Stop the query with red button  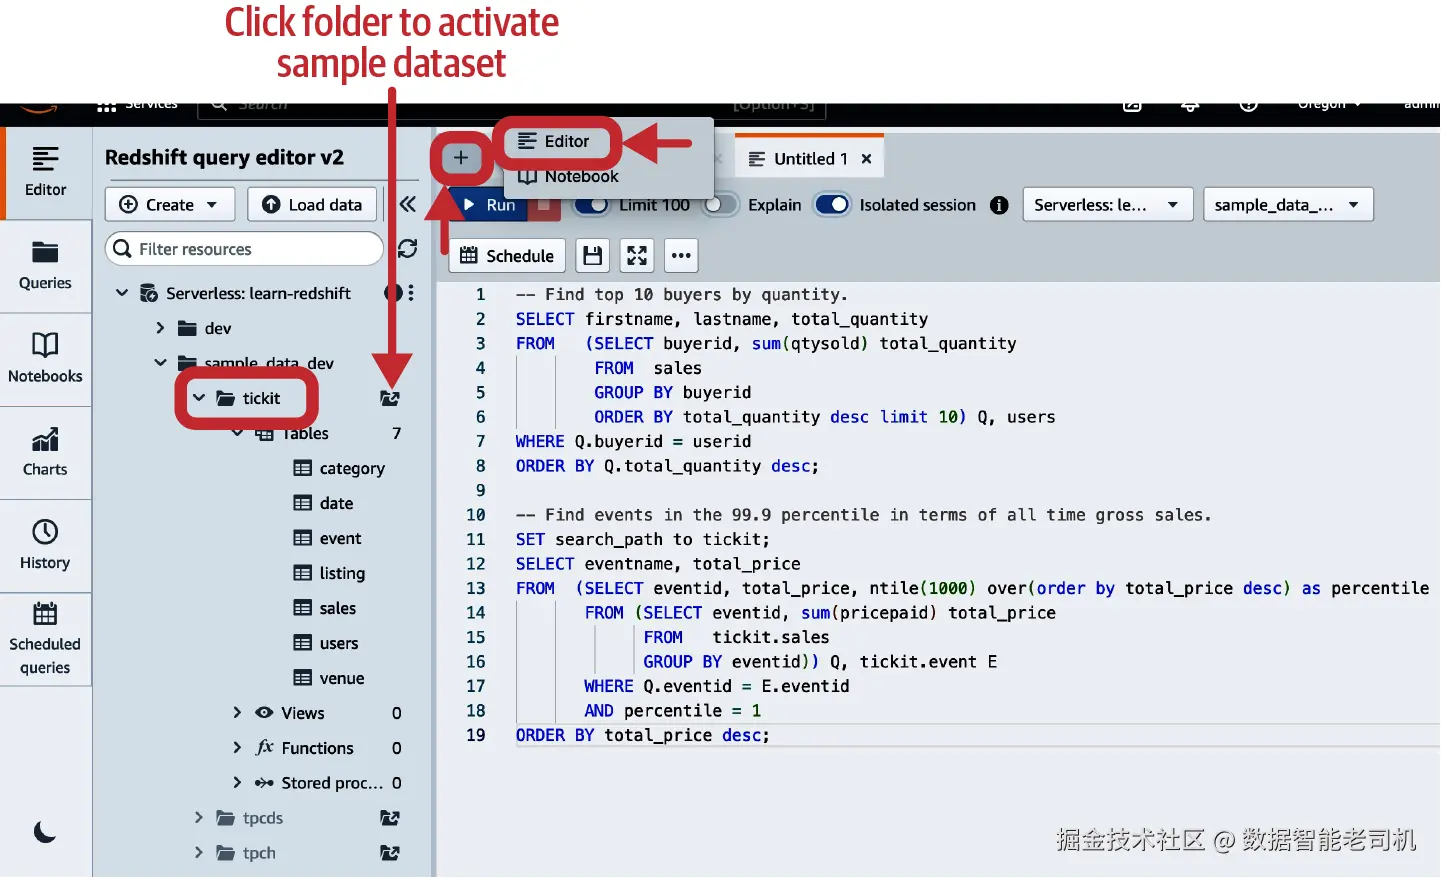(543, 205)
